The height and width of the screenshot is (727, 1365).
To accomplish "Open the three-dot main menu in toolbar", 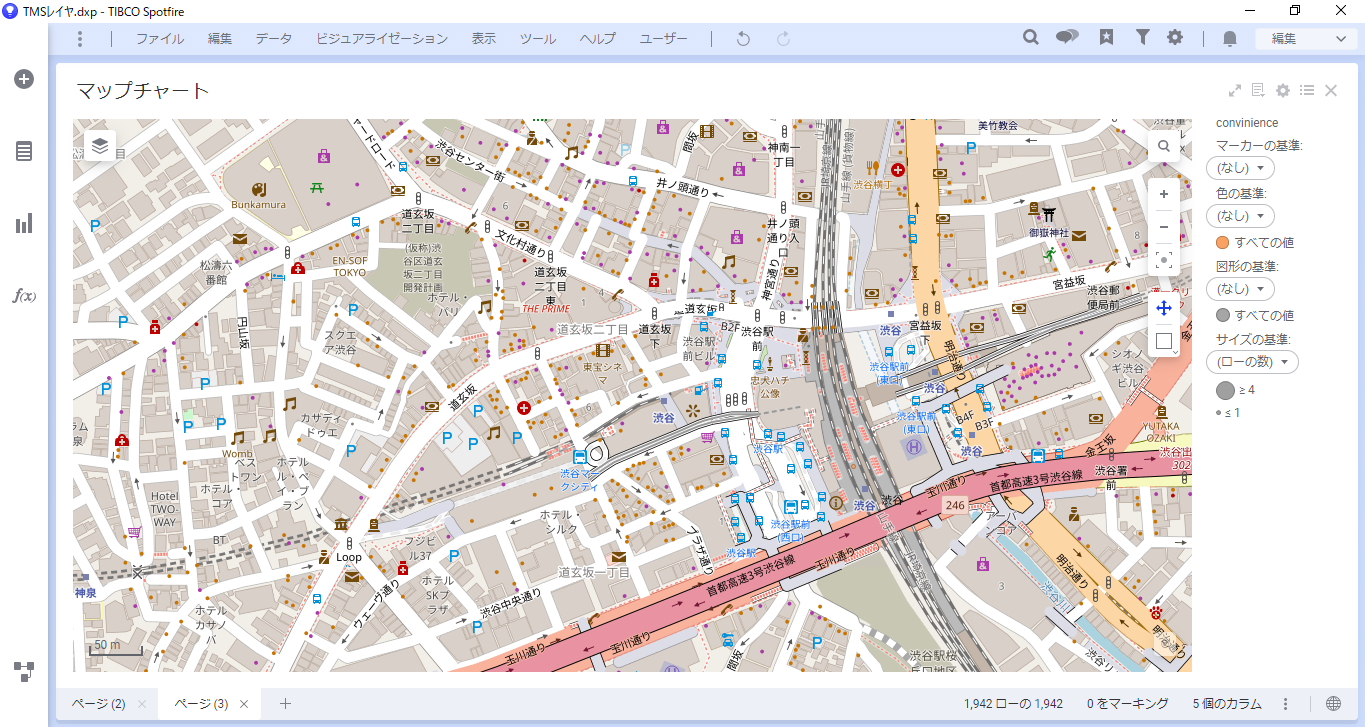I will pos(80,39).
